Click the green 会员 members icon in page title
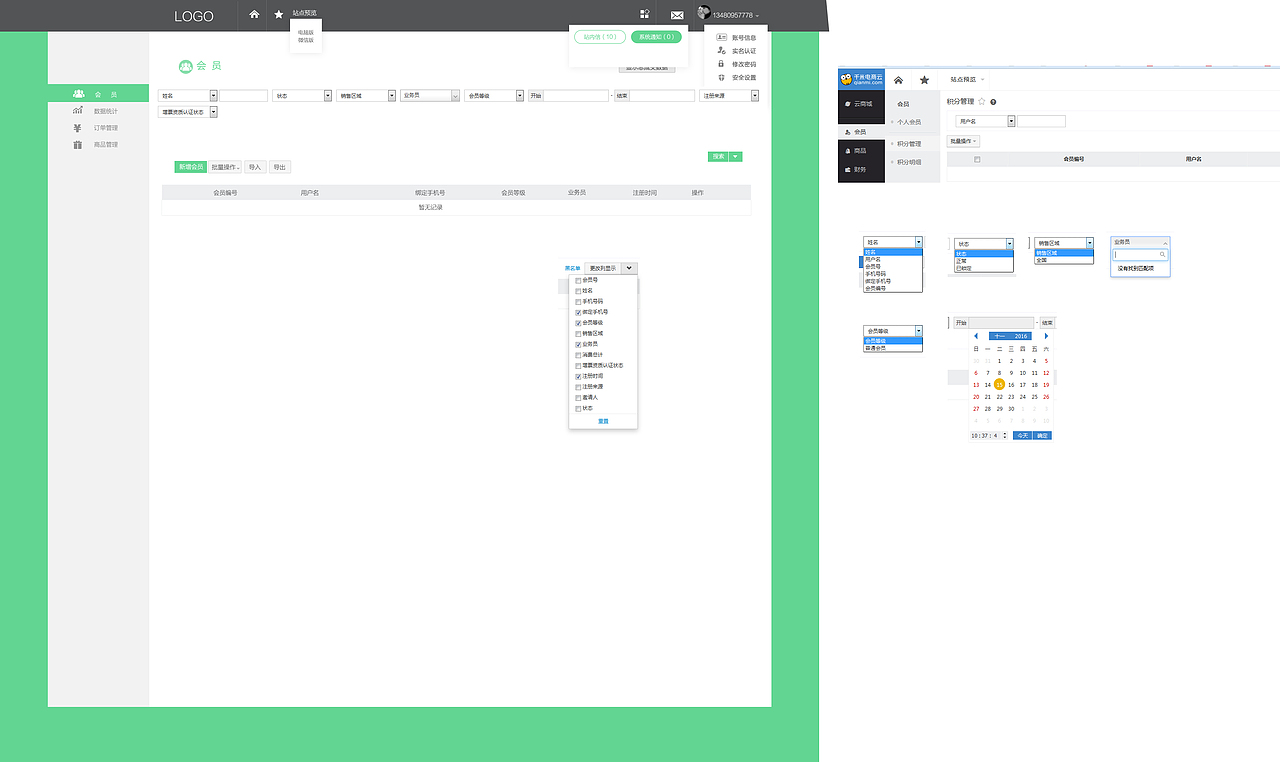This screenshot has width=1280, height=762. pyautogui.click(x=185, y=66)
